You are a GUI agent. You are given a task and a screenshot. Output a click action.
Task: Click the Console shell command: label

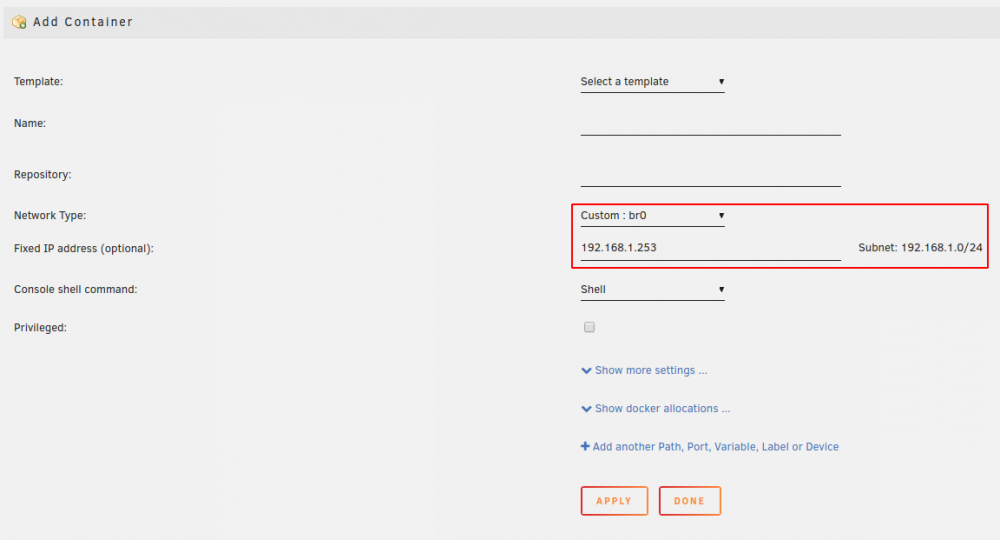[75, 289]
